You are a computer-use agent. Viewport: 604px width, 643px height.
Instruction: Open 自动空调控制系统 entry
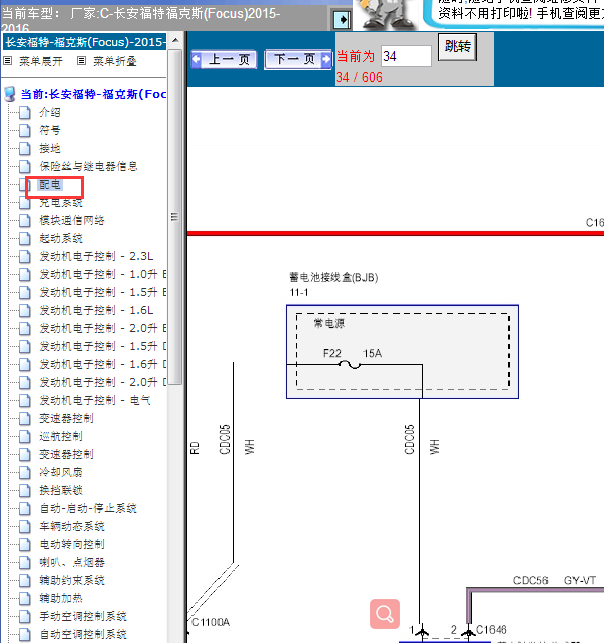coord(83,634)
